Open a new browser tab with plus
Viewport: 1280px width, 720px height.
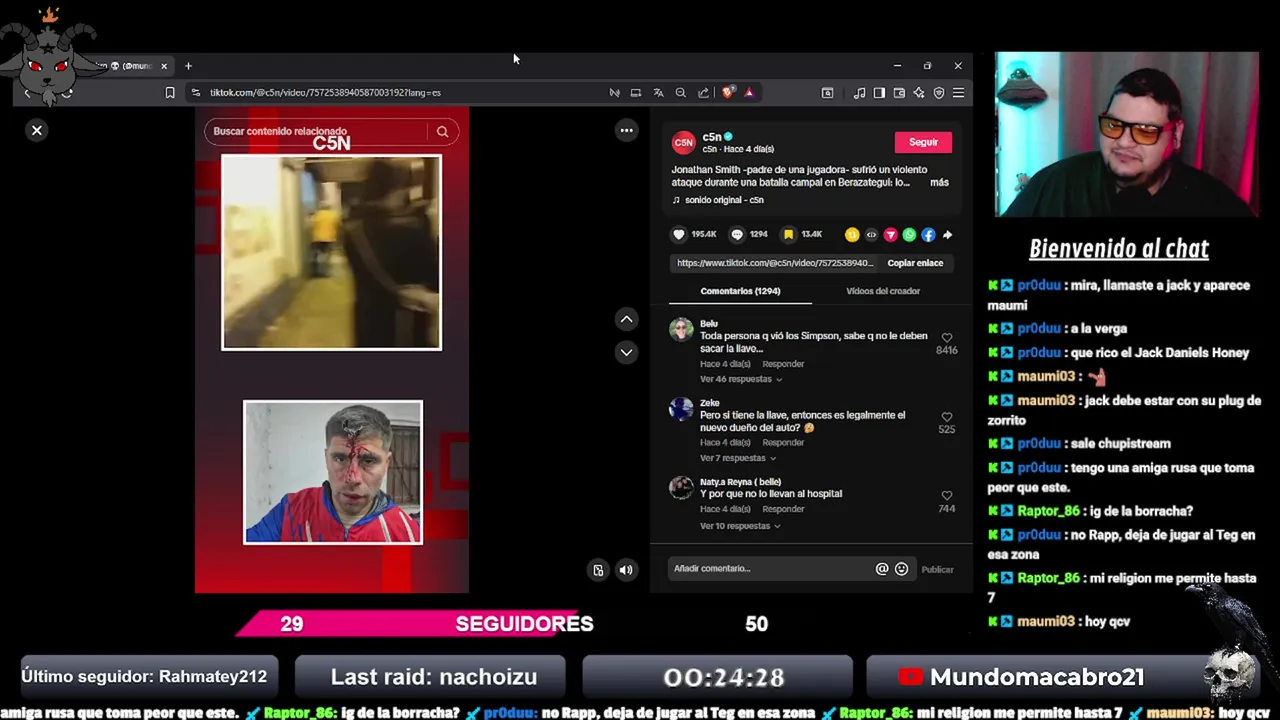[188, 66]
